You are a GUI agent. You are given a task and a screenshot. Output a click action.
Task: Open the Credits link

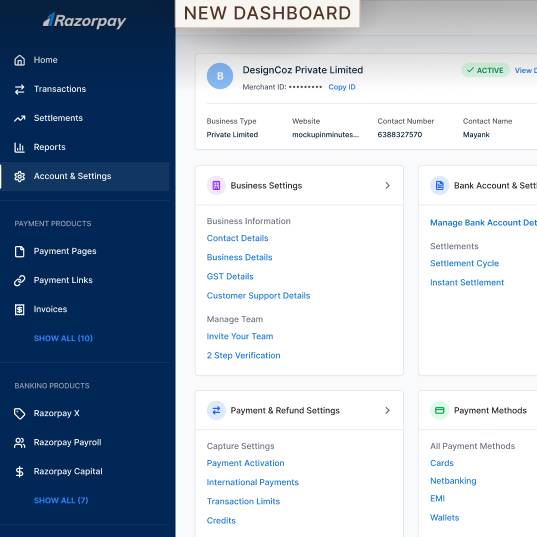(x=221, y=521)
